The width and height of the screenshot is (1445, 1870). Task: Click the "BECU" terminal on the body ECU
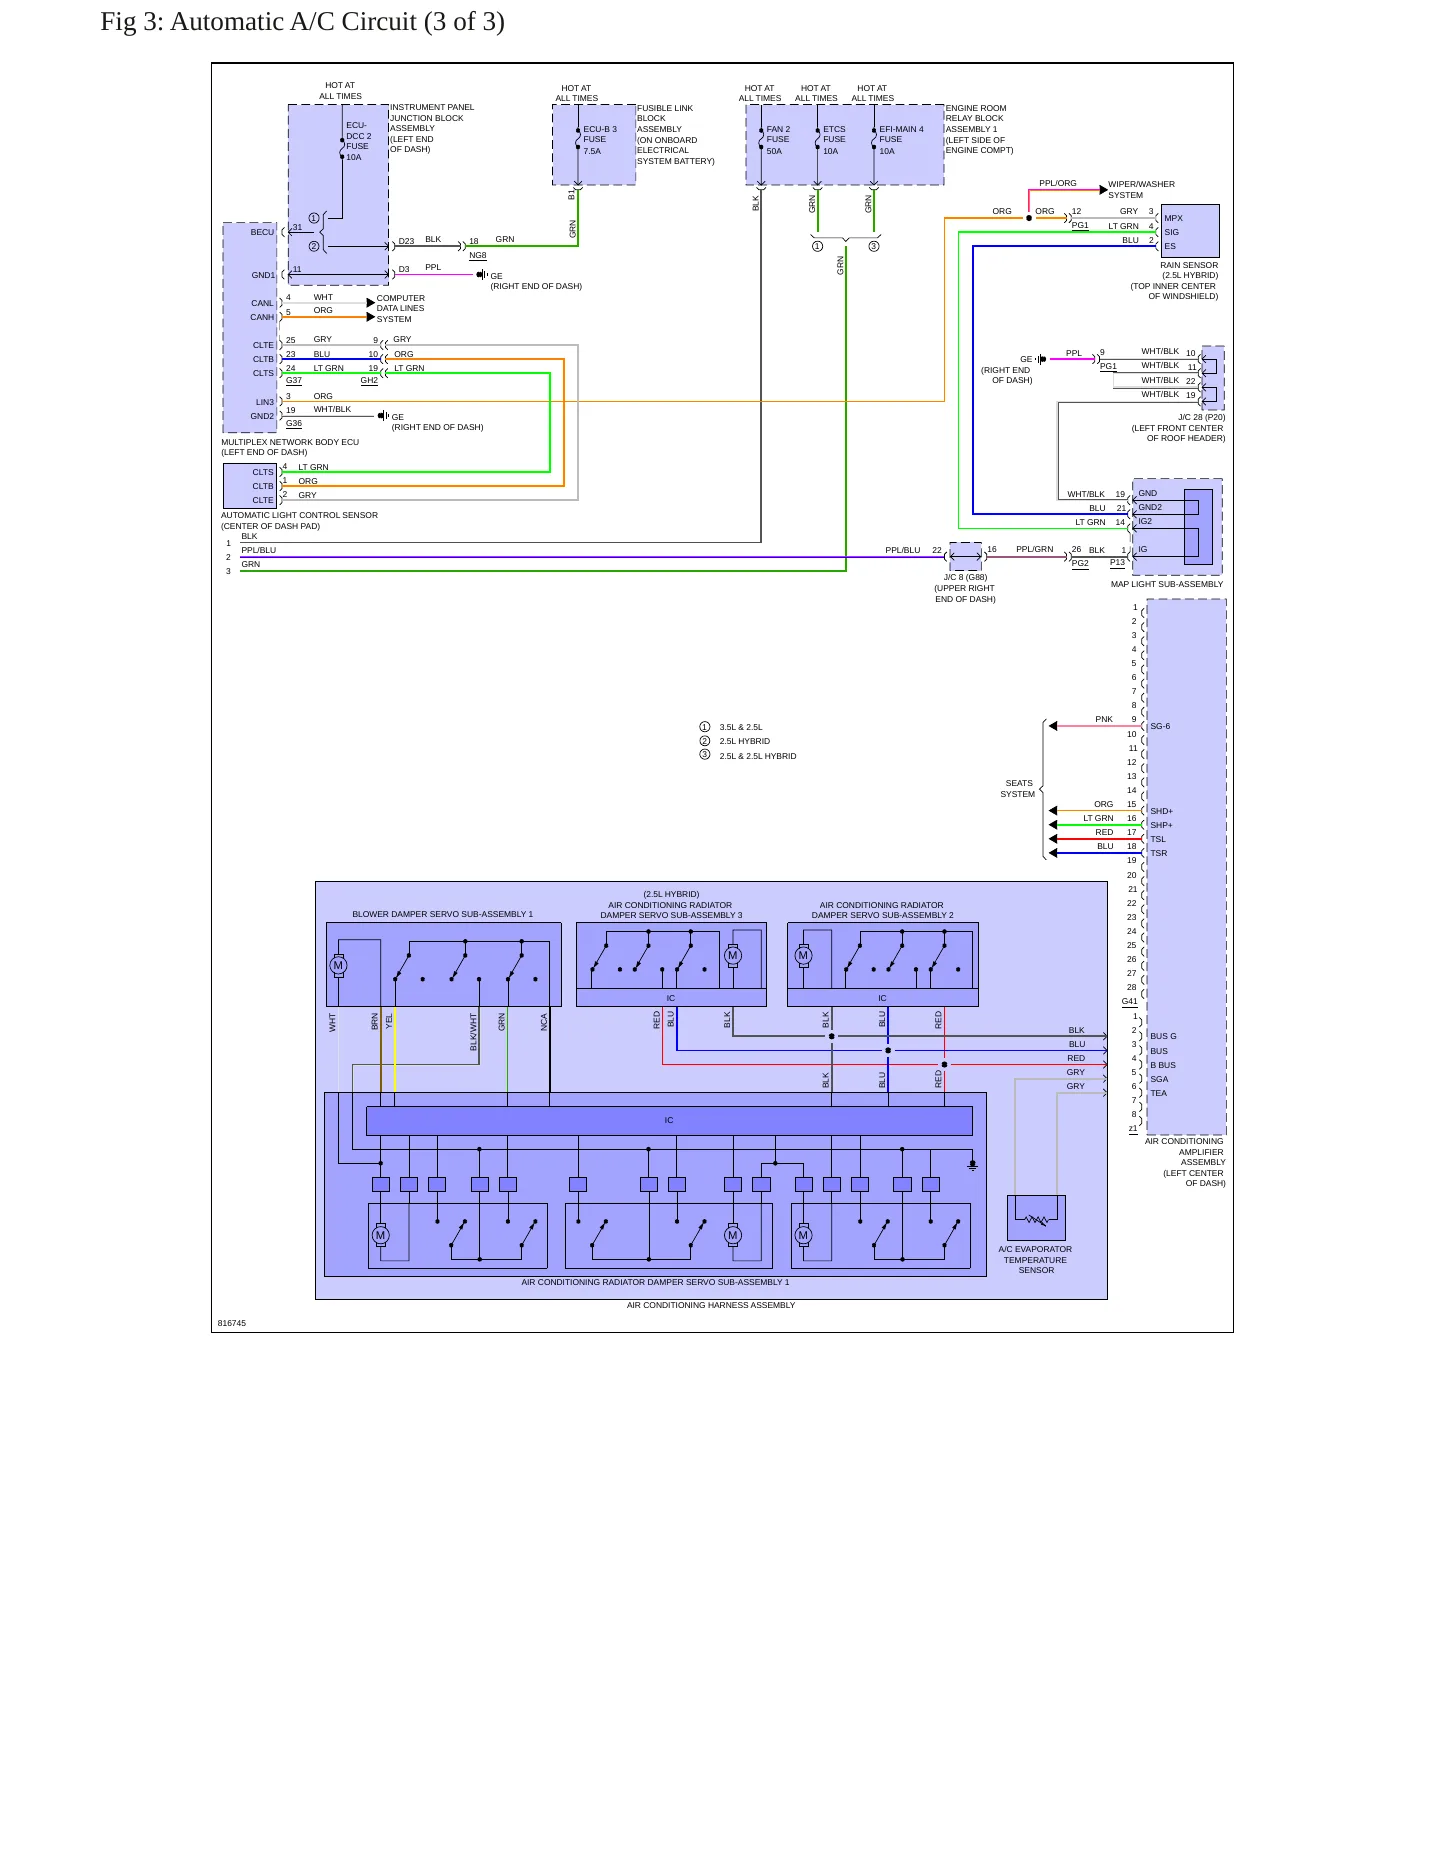pyautogui.click(x=262, y=232)
